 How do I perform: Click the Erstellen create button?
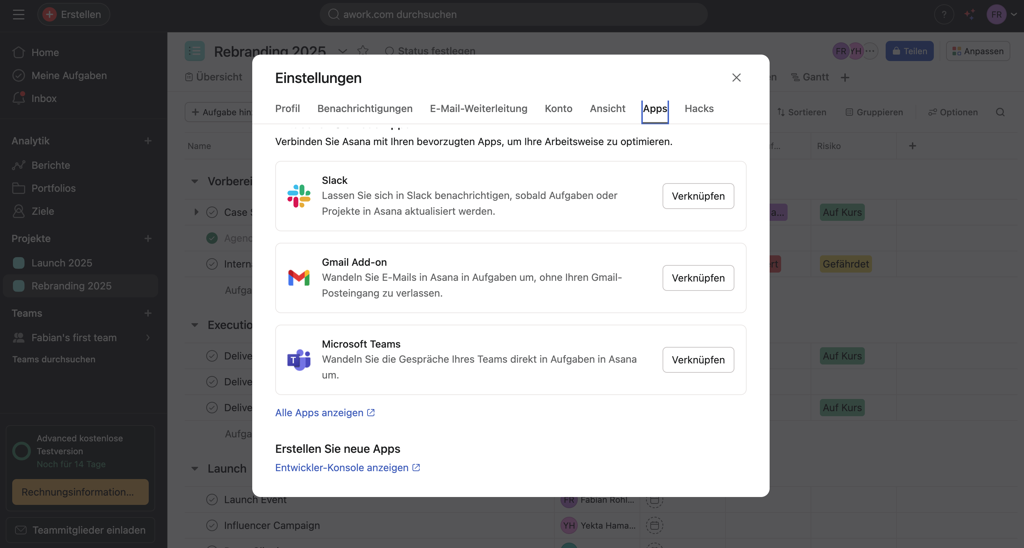pyautogui.click(x=74, y=14)
